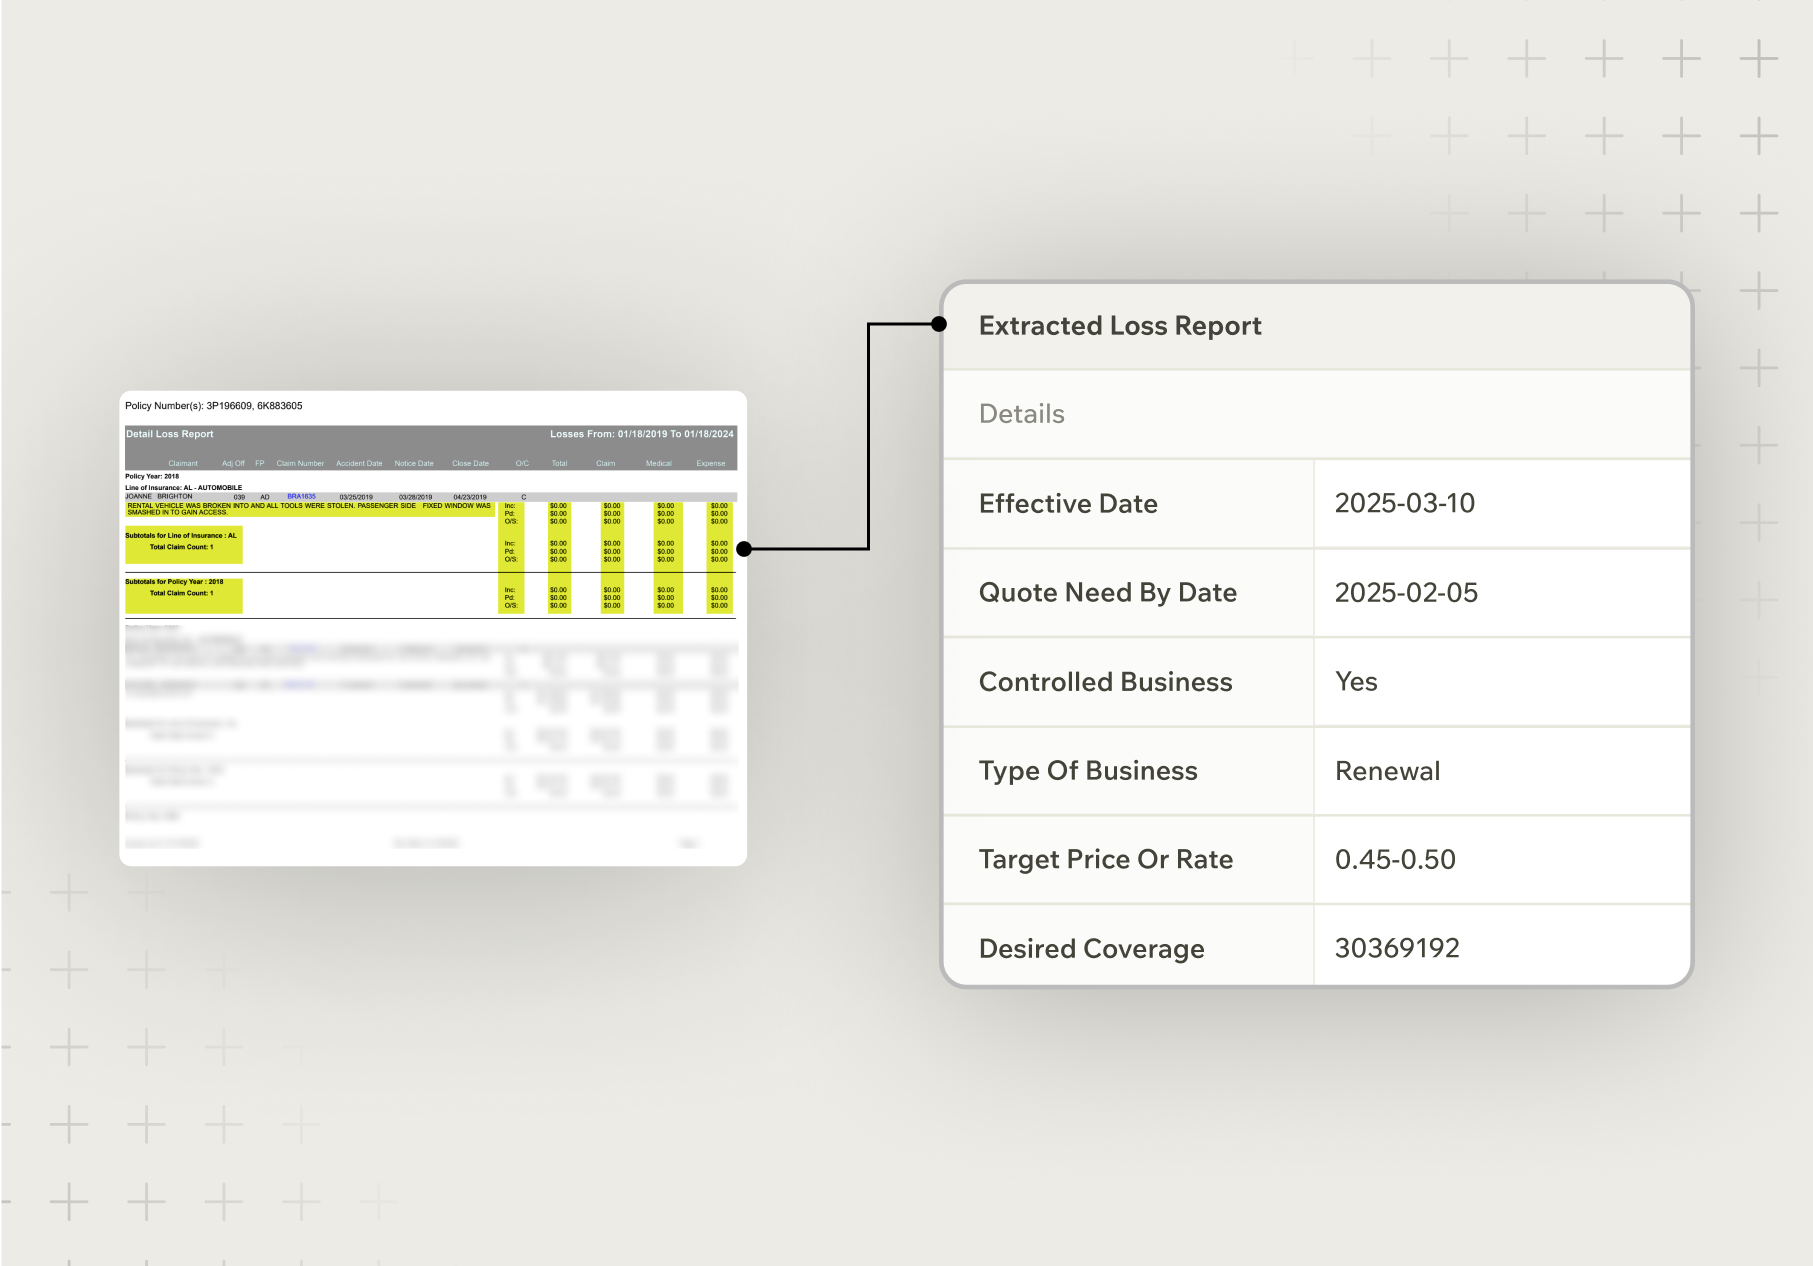Click the Extracted Loss Report panel title
This screenshot has width=1813, height=1266.
click(x=1119, y=326)
